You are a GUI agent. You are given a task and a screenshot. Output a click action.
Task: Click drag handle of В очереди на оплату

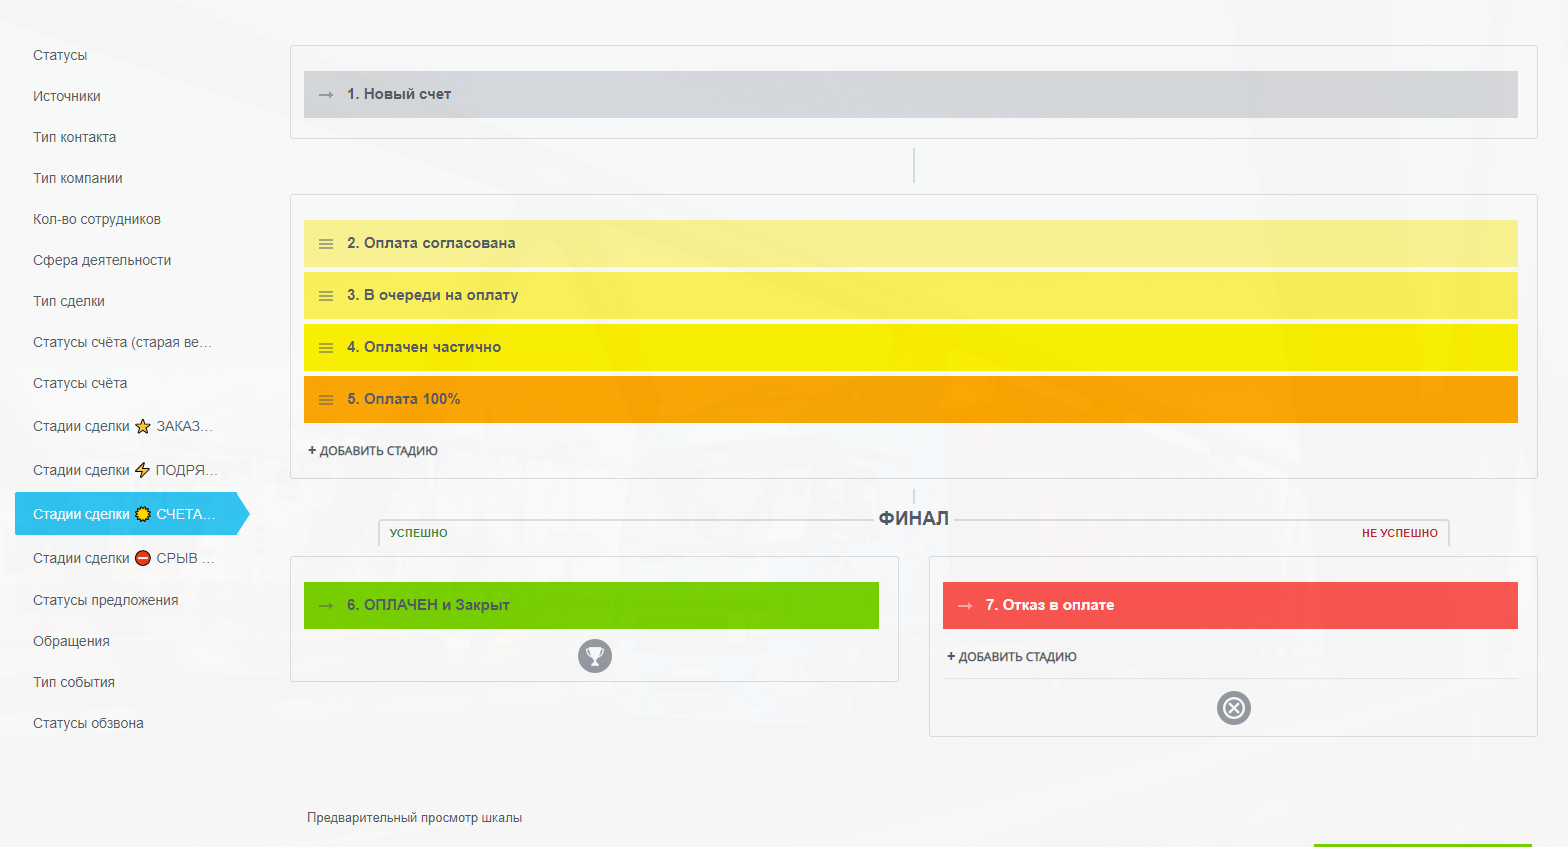coord(326,296)
